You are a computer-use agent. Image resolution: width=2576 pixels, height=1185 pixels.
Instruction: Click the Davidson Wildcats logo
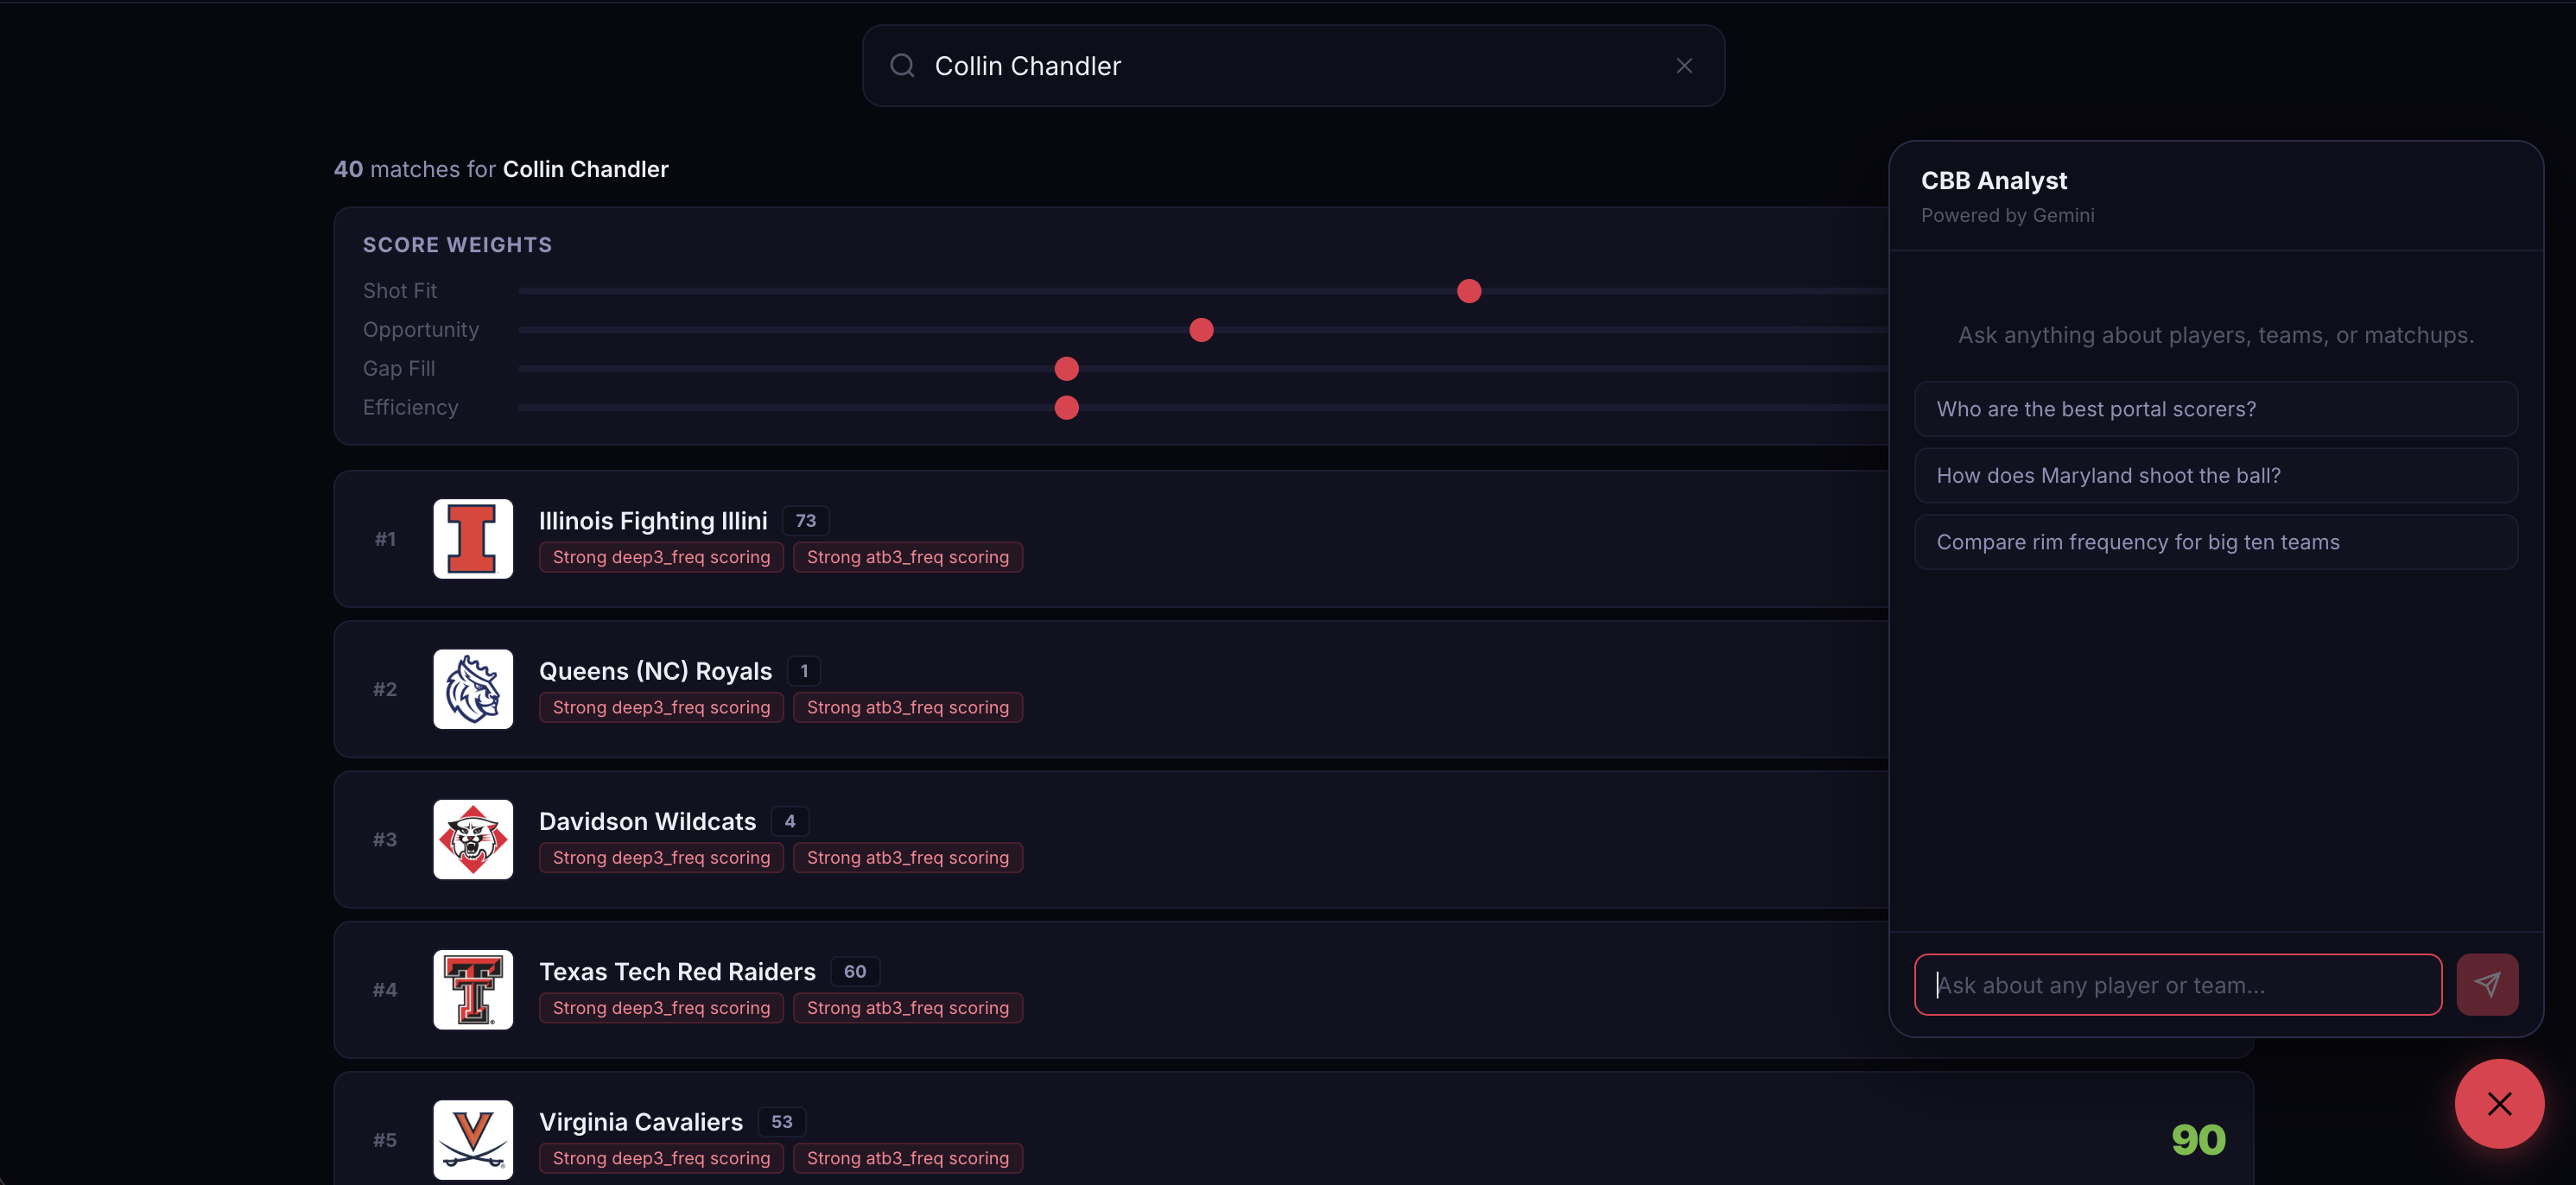coord(473,839)
